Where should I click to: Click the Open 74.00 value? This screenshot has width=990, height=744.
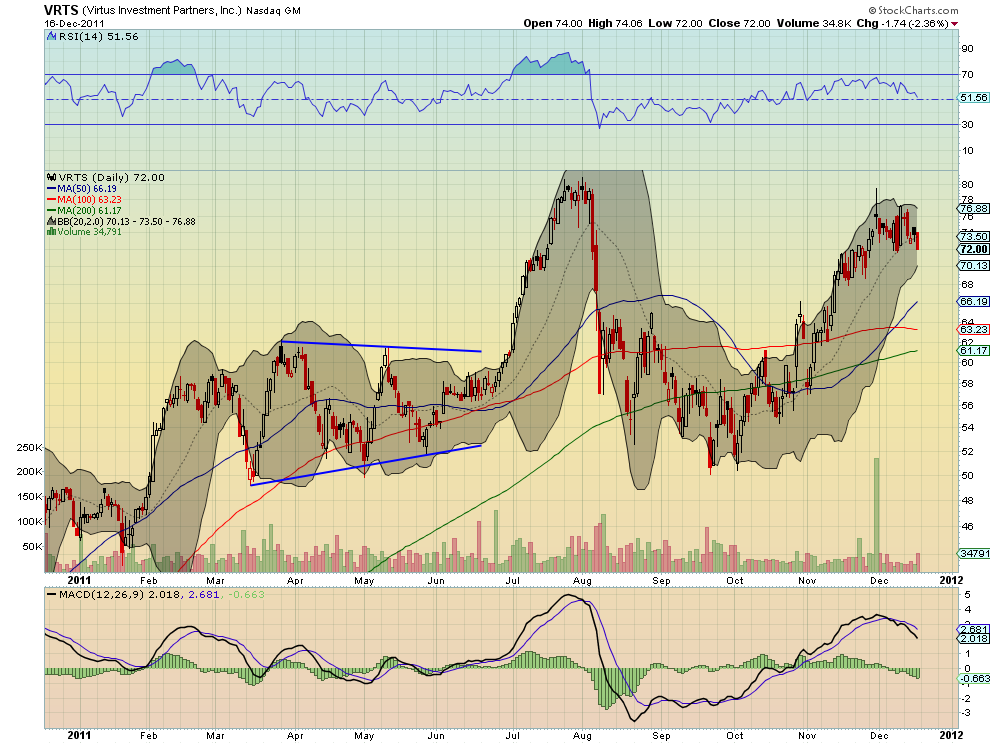pos(553,23)
